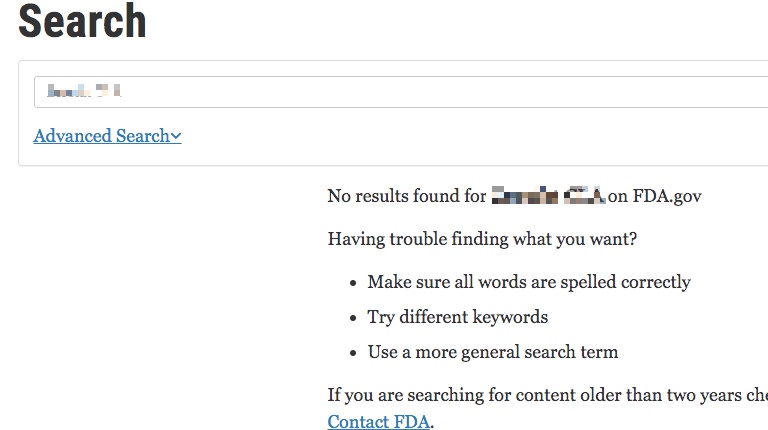Click into the search input field

pyautogui.click(x=400, y=92)
